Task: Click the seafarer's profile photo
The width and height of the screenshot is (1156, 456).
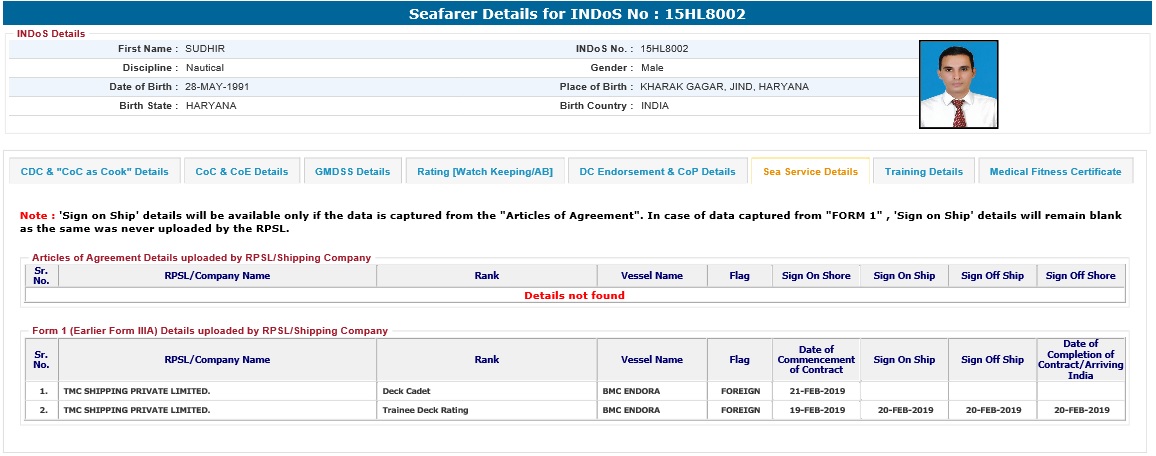Action: tap(958, 85)
